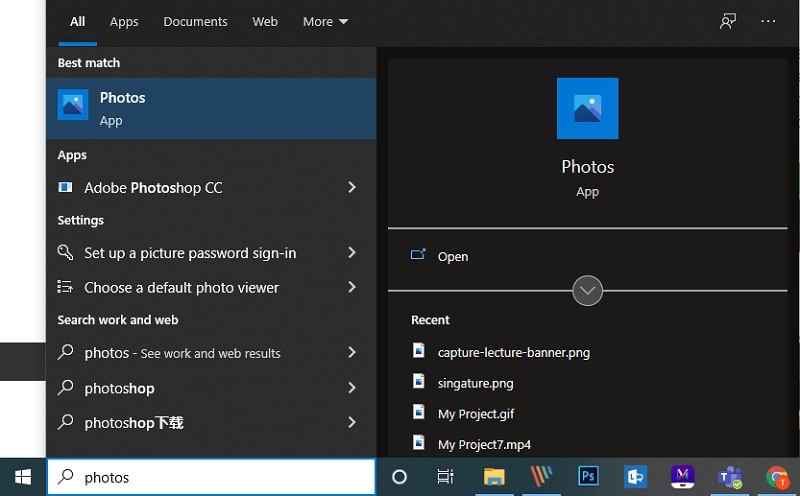Screen dimensions: 800x496
Task: Click the purple M app on taskbar
Action: [683, 477]
